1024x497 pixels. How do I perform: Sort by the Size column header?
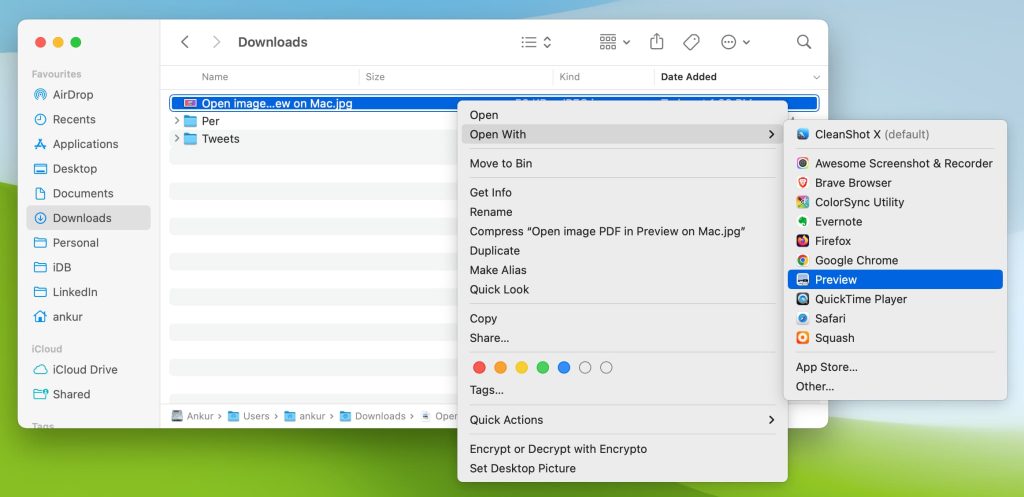tap(375, 77)
